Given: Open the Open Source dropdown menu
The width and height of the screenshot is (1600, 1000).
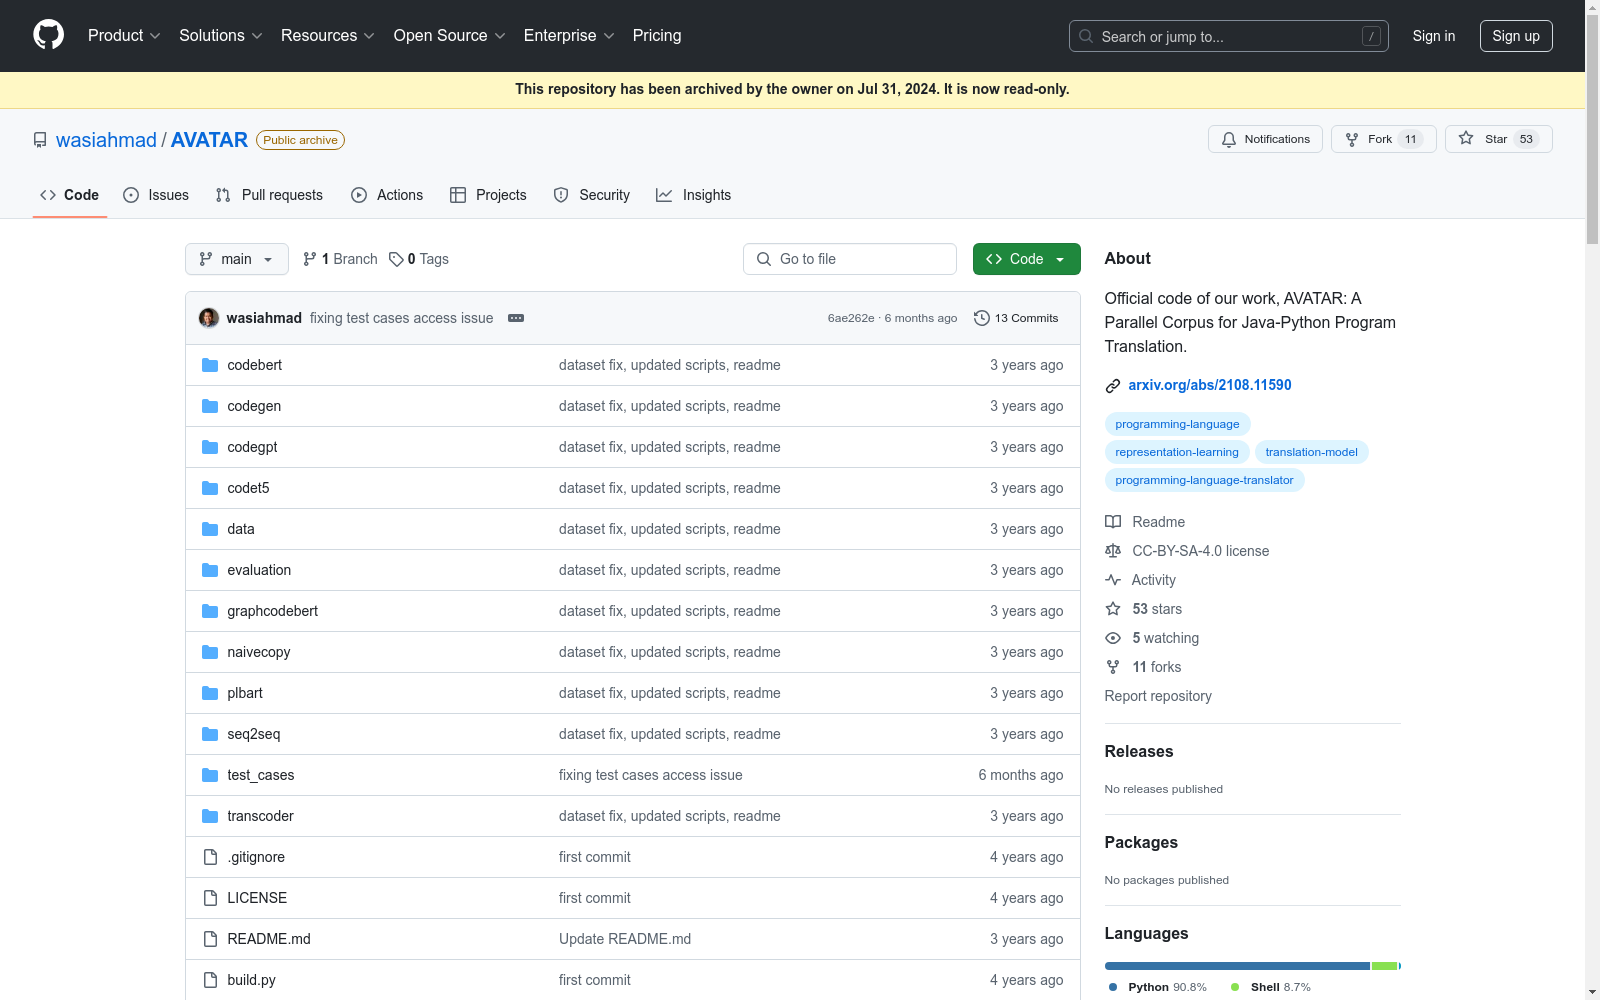Looking at the screenshot, I should 449,35.
